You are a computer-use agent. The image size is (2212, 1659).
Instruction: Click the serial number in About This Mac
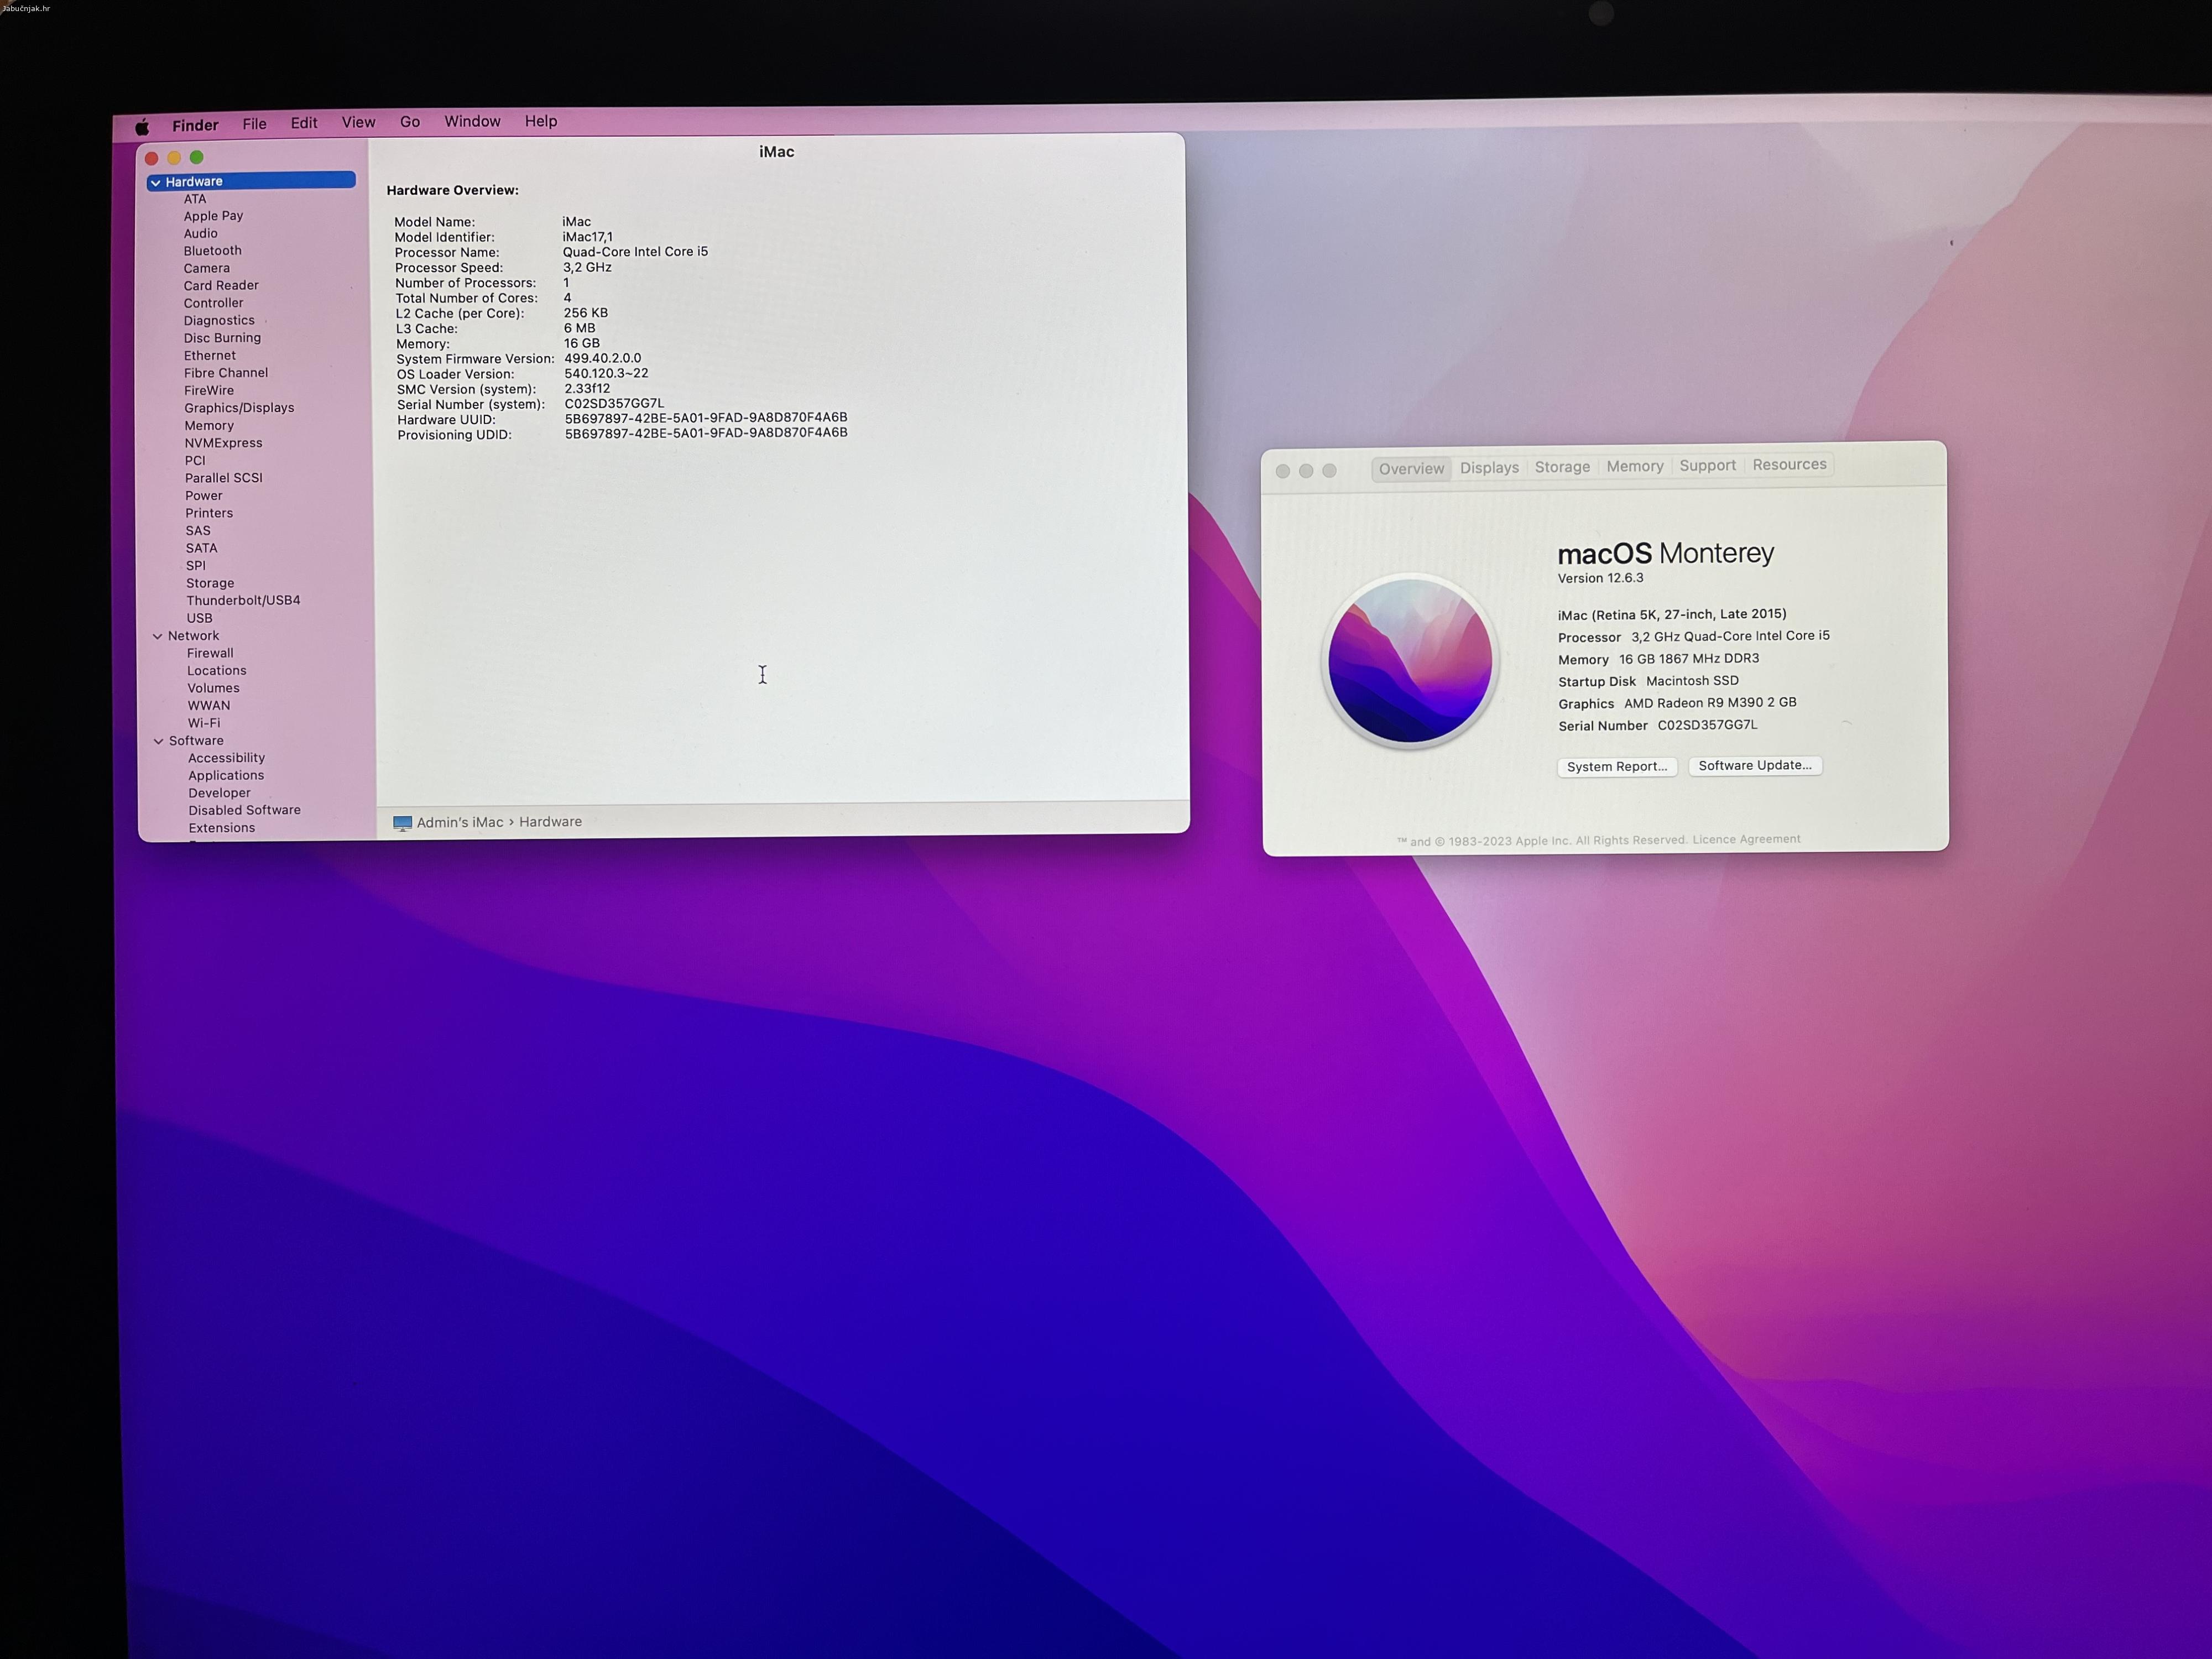click(x=1707, y=725)
